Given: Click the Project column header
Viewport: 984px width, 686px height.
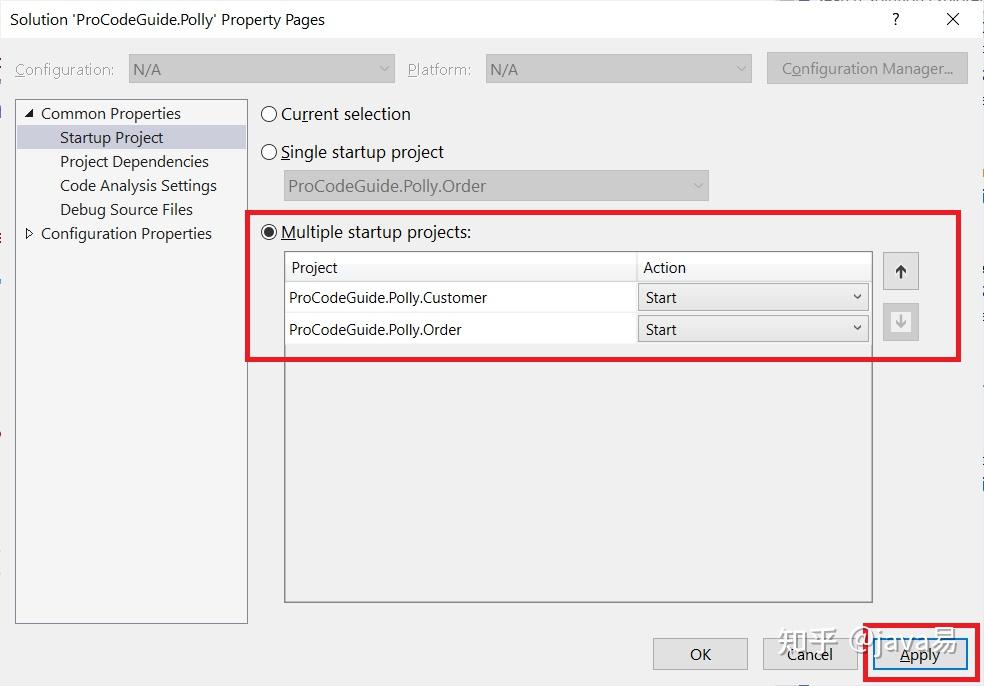Looking at the screenshot, I should tap(461, 267).
